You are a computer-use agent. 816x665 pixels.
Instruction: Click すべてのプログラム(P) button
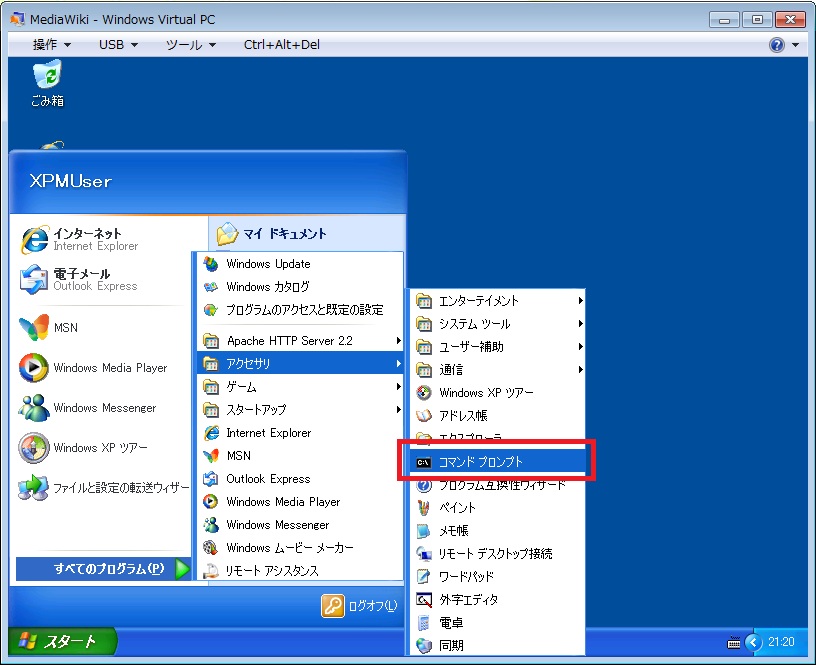point(103,569)
